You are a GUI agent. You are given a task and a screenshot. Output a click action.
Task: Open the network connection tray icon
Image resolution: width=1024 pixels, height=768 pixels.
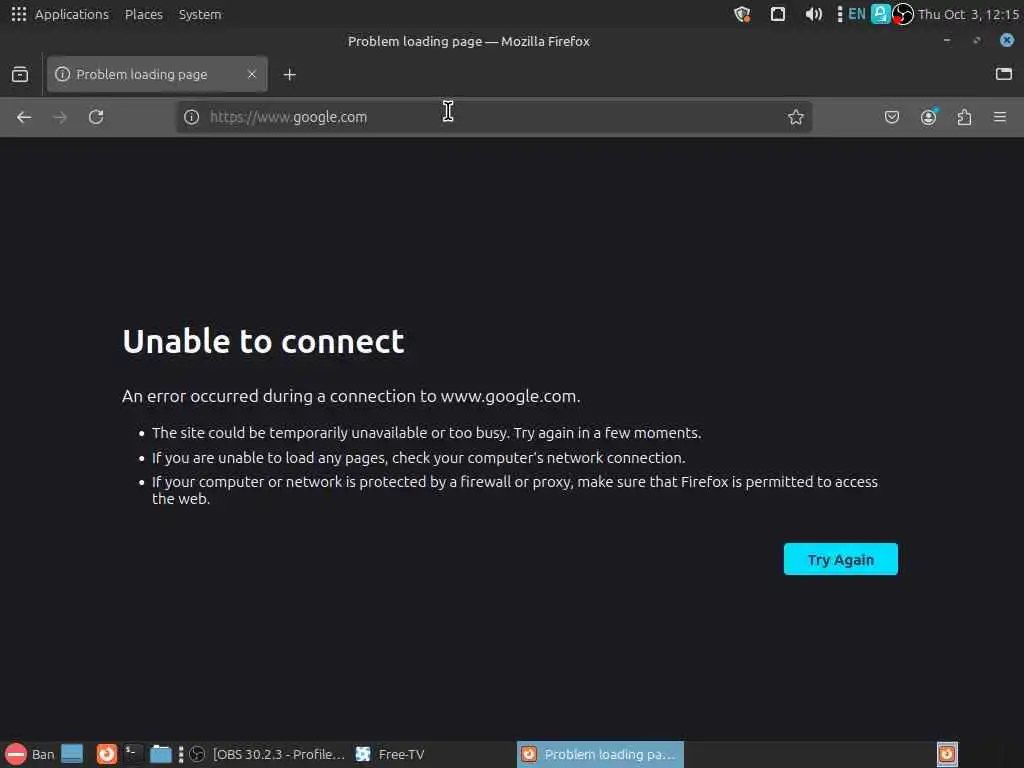[778, 14]
